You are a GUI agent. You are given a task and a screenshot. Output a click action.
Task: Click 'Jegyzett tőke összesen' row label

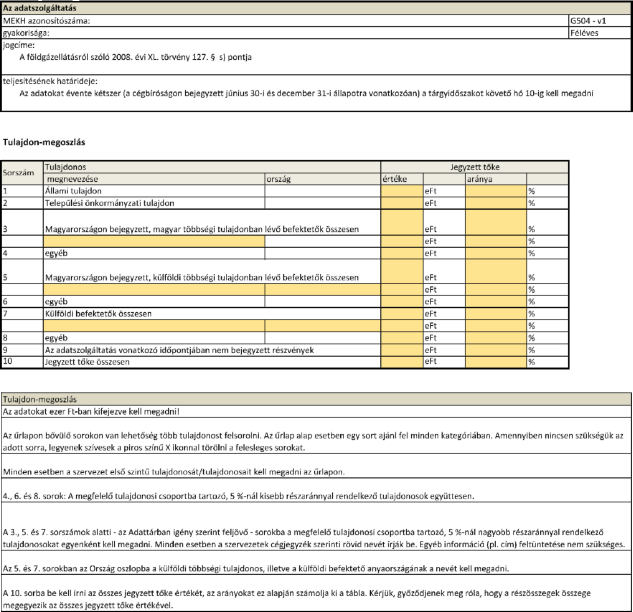point(87,362)
